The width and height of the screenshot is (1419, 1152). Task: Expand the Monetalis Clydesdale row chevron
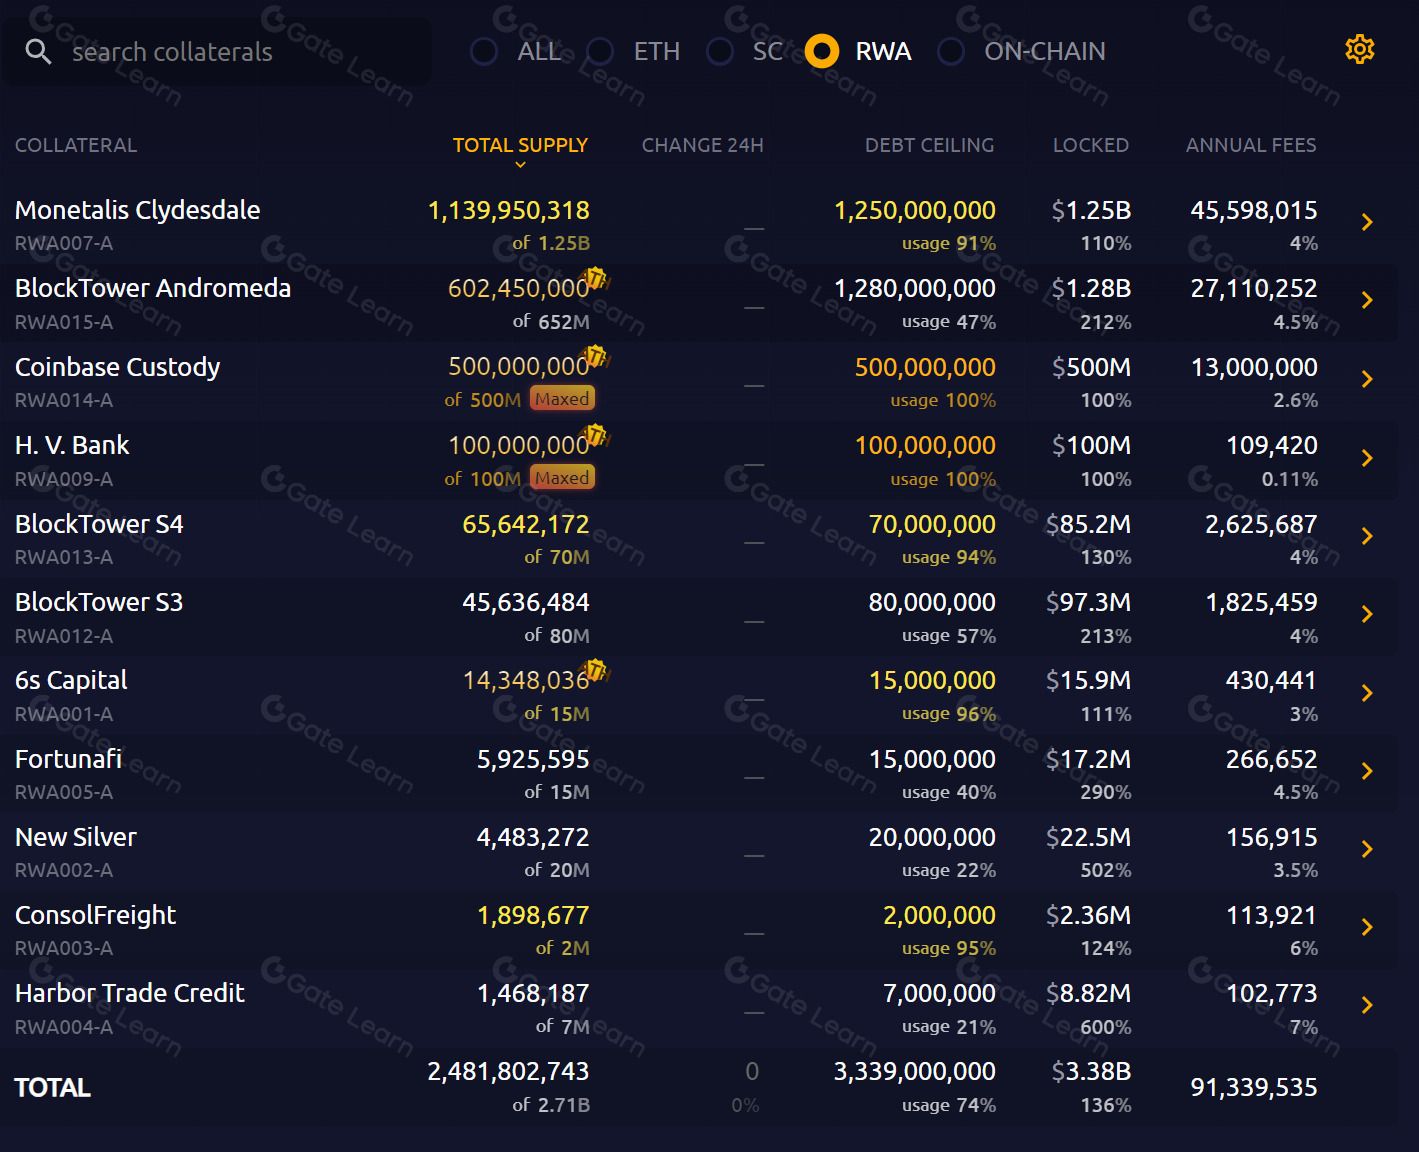coord(1367,222)
